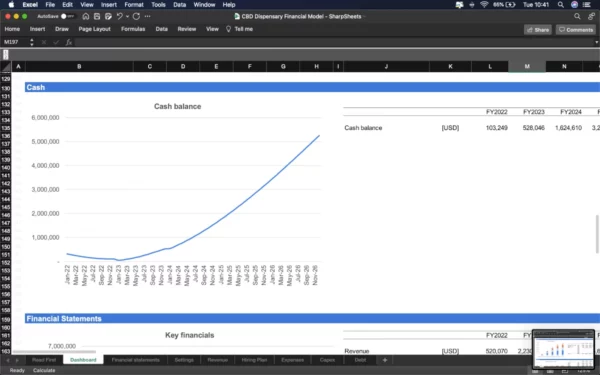Click the Cash balance row label
The height and width of the screenshot is (375, 600).
[363, 128]
